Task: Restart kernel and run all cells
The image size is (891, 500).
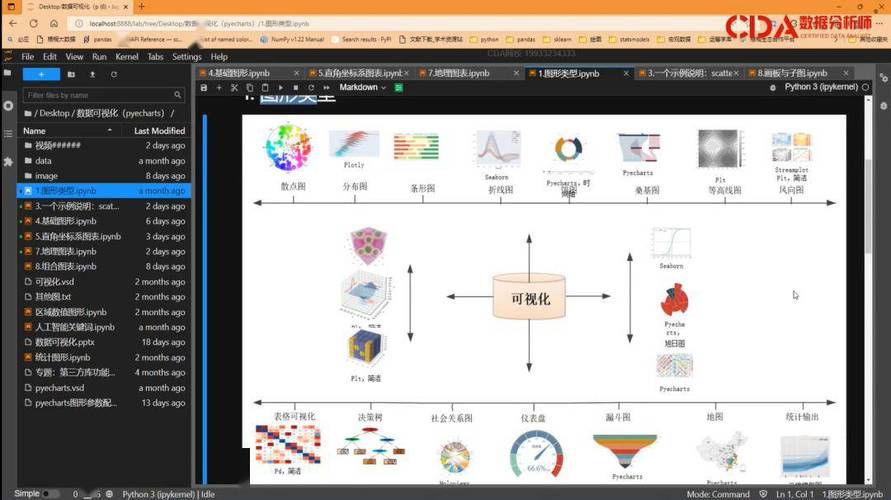Action: (326, 88)
